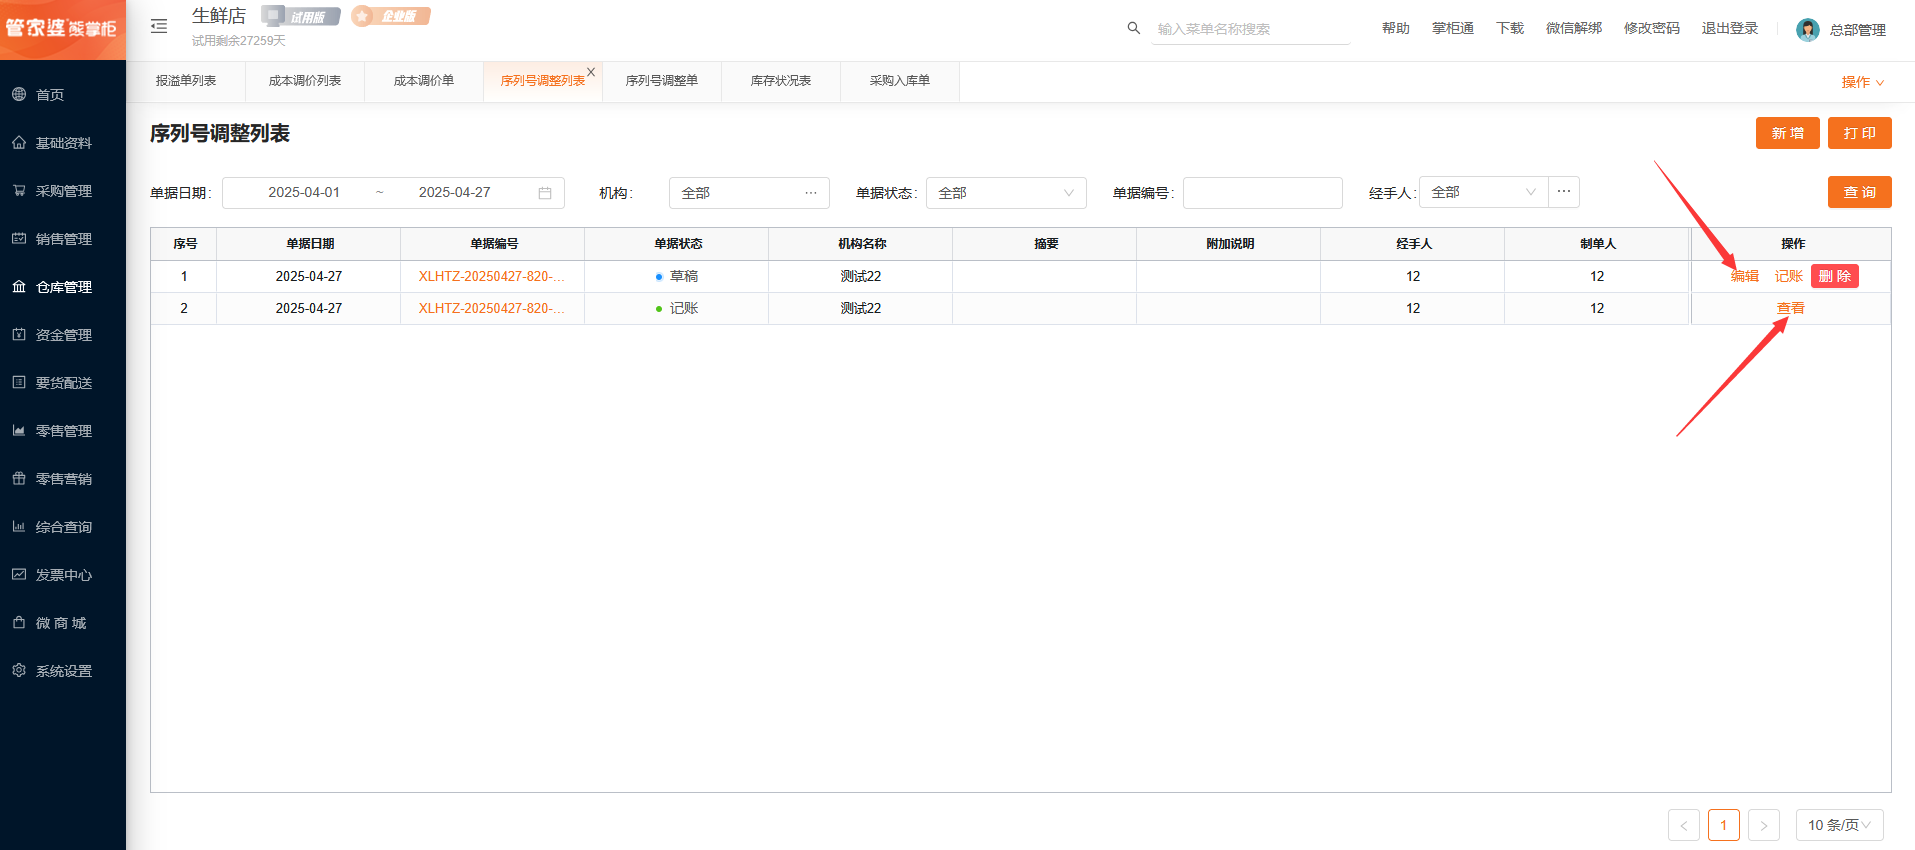Image resolution: width=1915 pixels, height=850 pixels.
Task: Focus the 单据编号 input field
Action: 1263,193
